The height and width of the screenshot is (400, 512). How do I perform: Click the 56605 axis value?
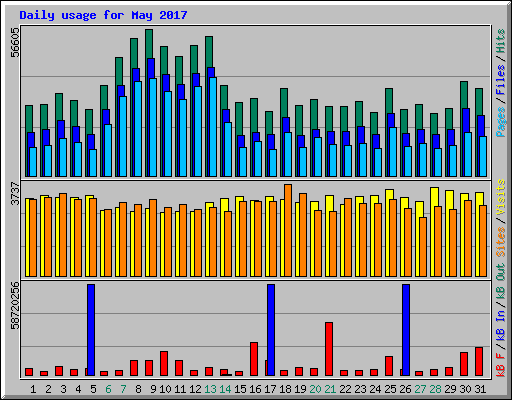[x=15, y=42]
